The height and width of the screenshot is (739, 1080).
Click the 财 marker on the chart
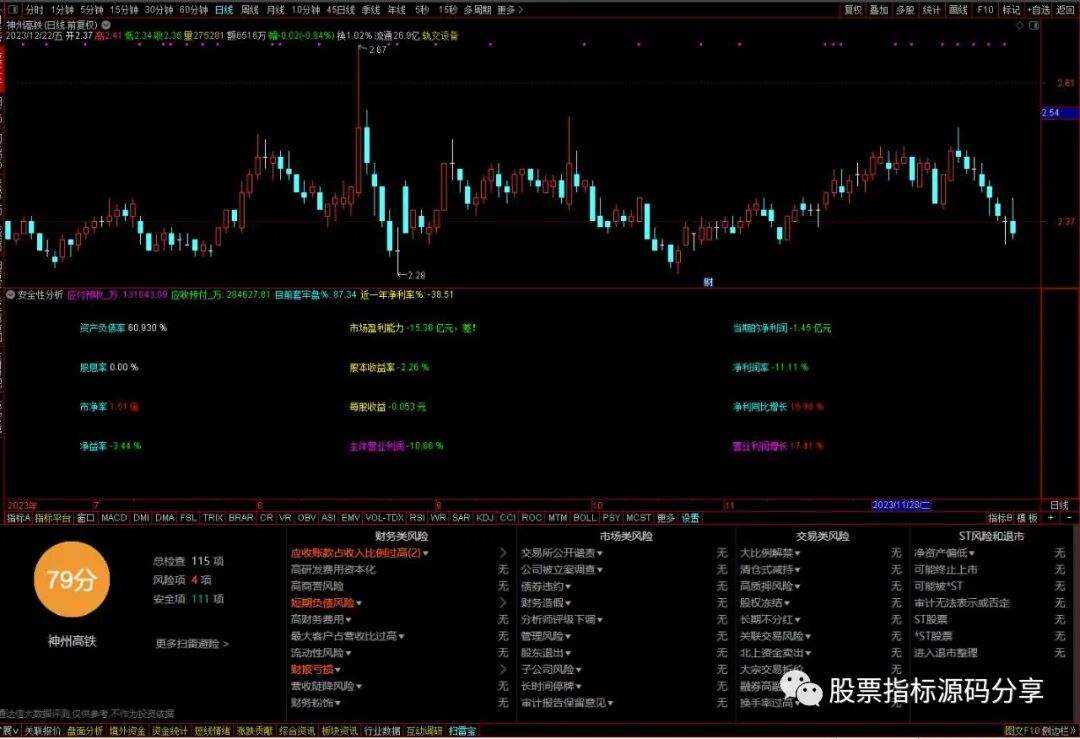708,282
